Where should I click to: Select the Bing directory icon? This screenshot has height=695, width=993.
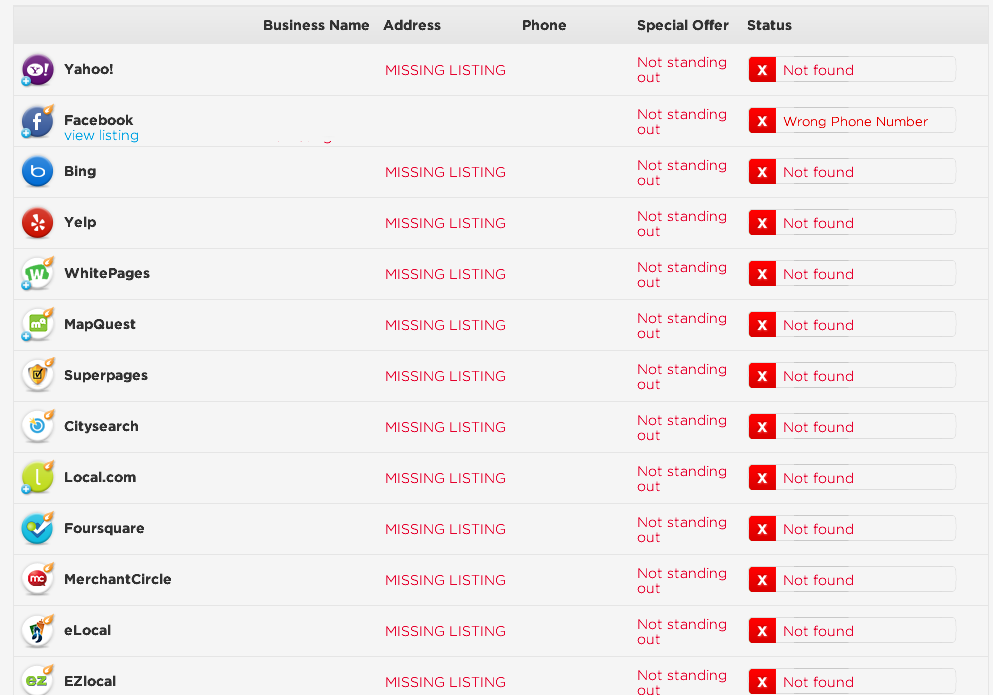click(37, 172)
